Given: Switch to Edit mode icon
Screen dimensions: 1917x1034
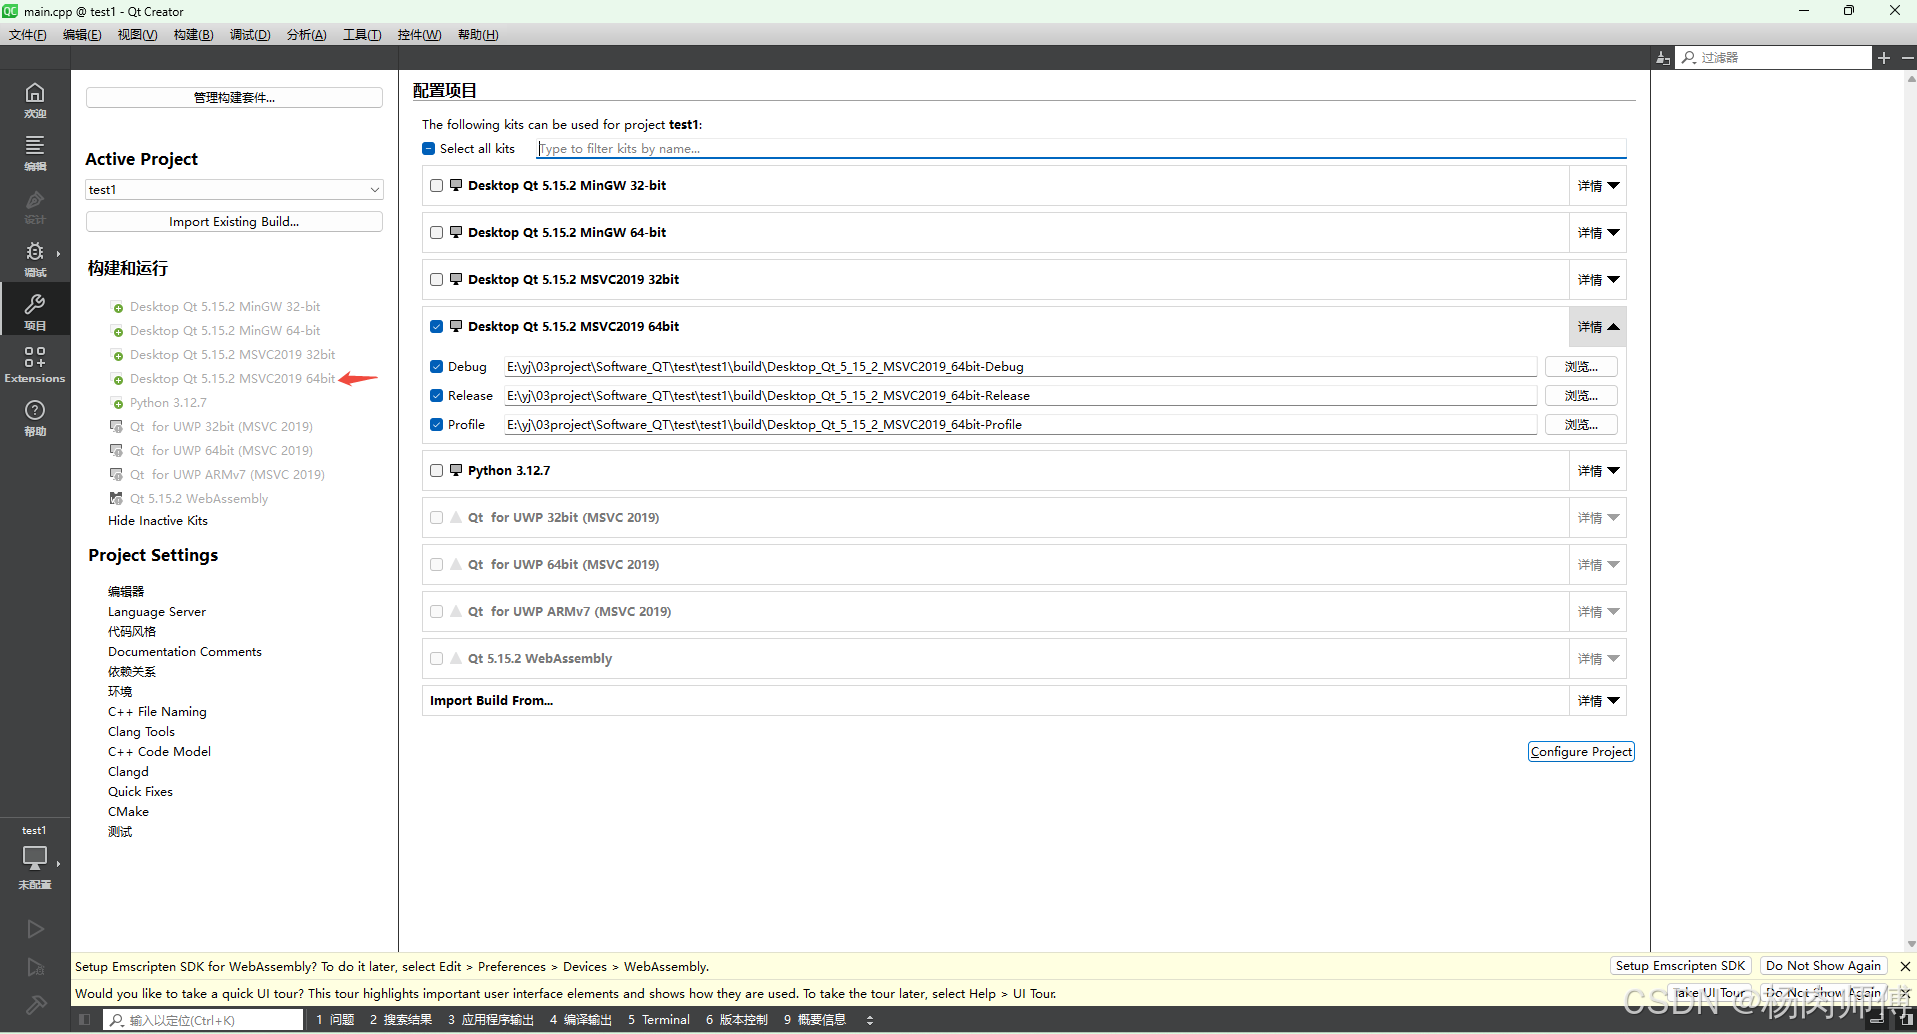Looking at the screenshot, I should click(x=35, y=145).
